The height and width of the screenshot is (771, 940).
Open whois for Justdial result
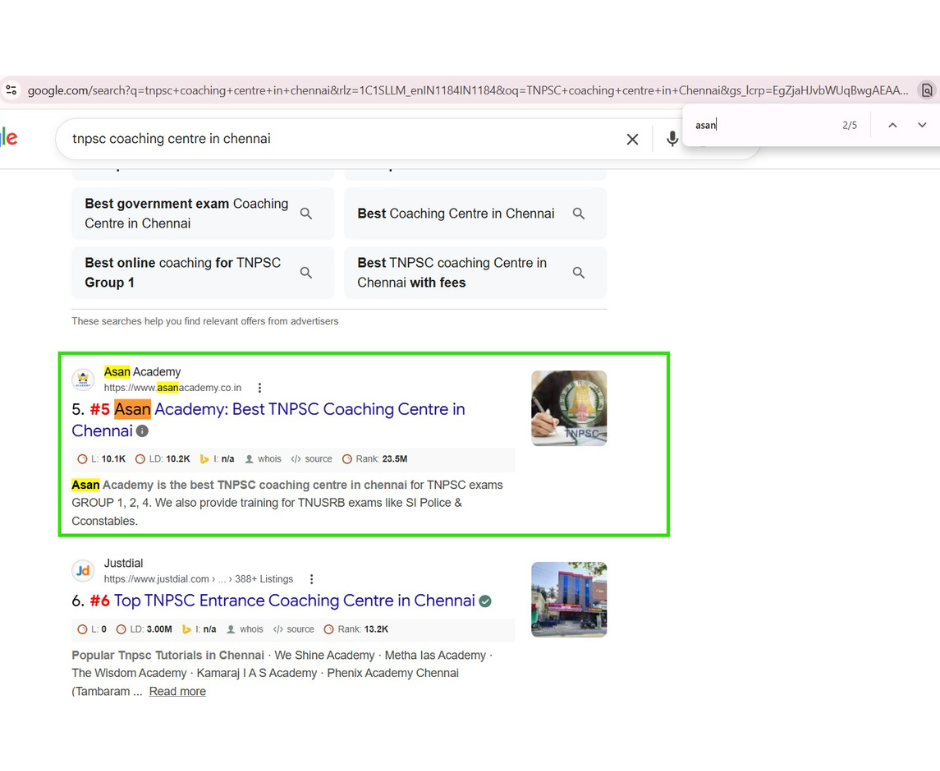[245, 630]
